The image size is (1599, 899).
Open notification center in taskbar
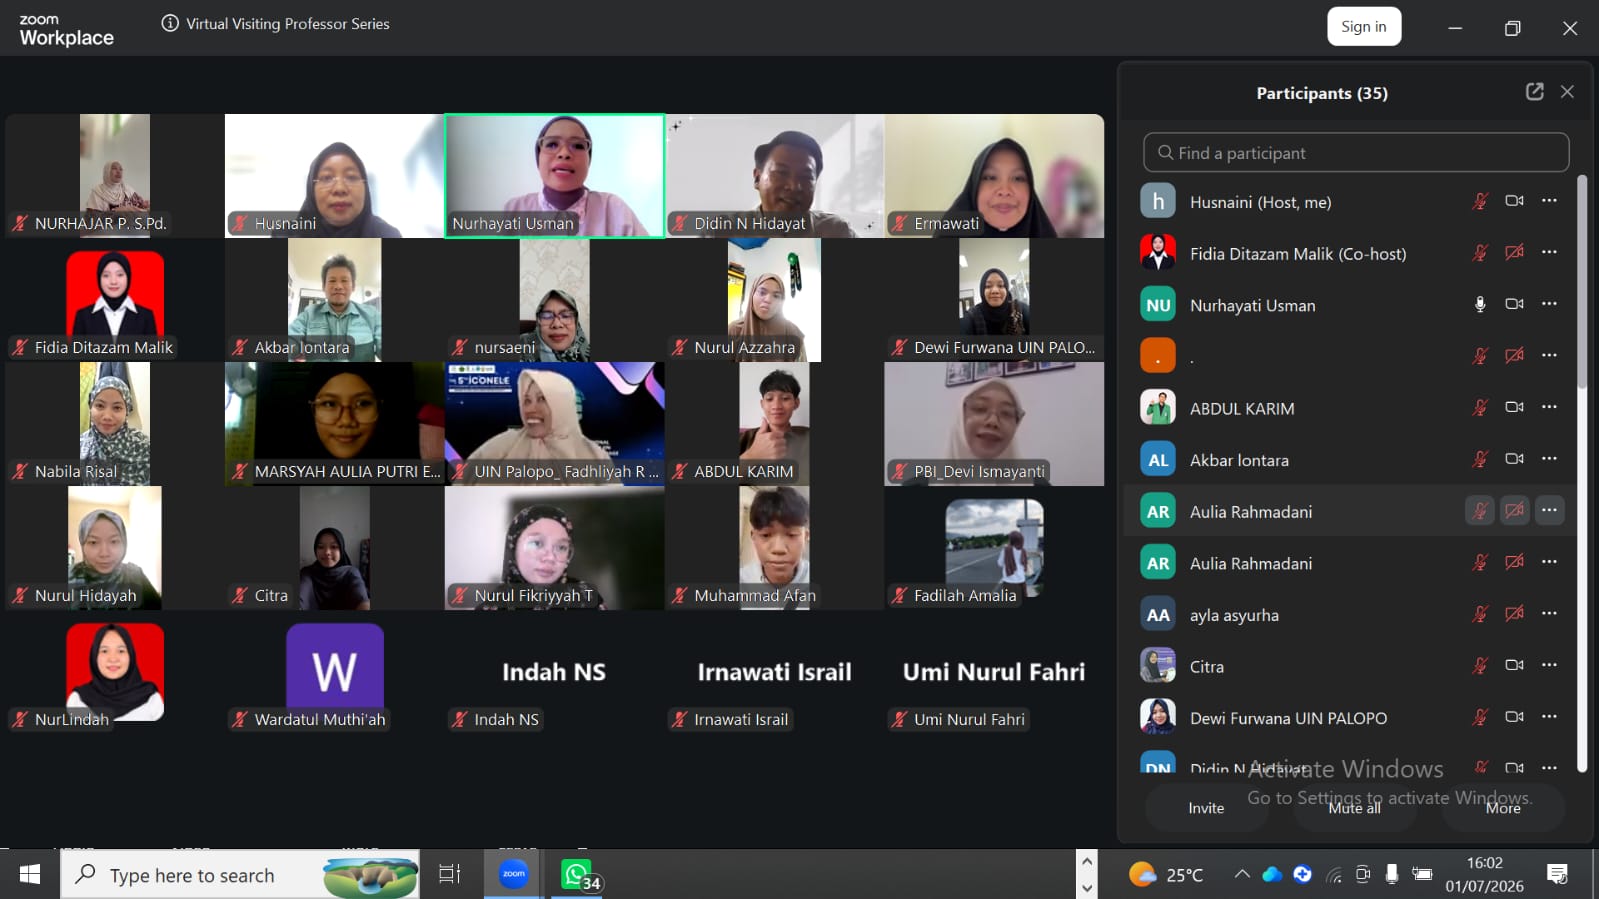pyautogui.click(x=1557, y=875)
